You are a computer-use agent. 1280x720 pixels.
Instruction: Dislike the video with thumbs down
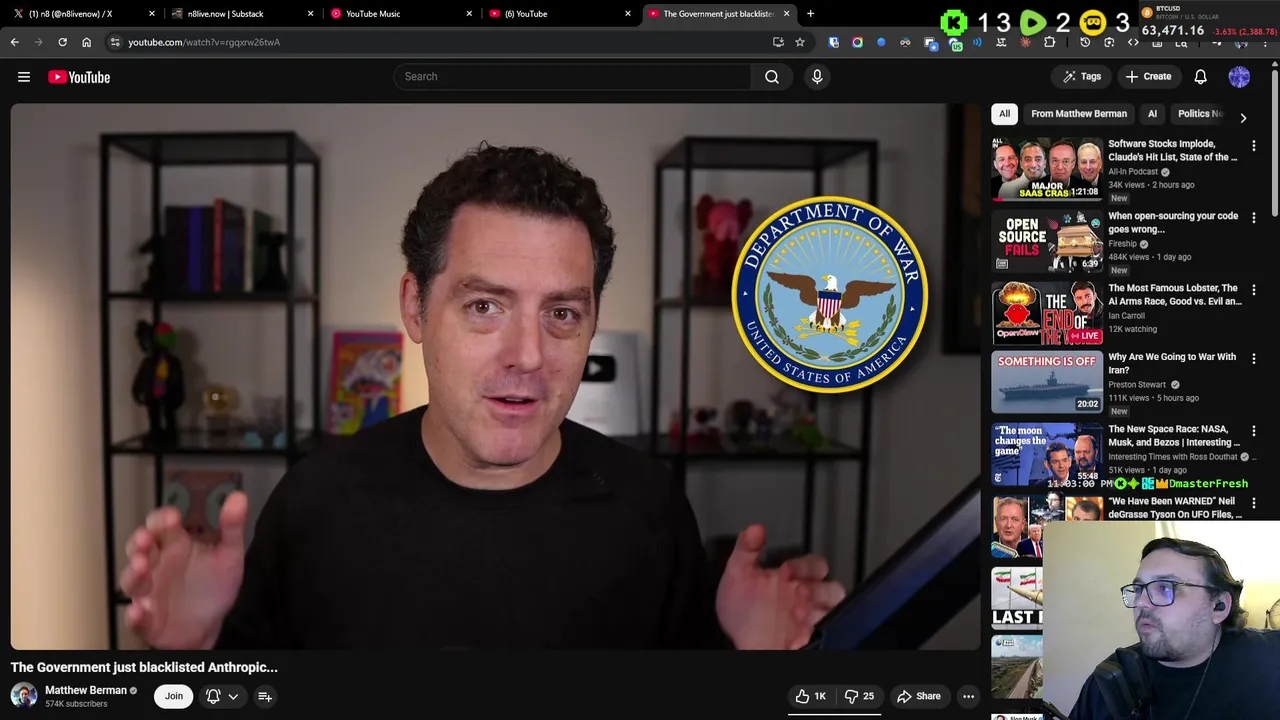(x=859, y=696)
